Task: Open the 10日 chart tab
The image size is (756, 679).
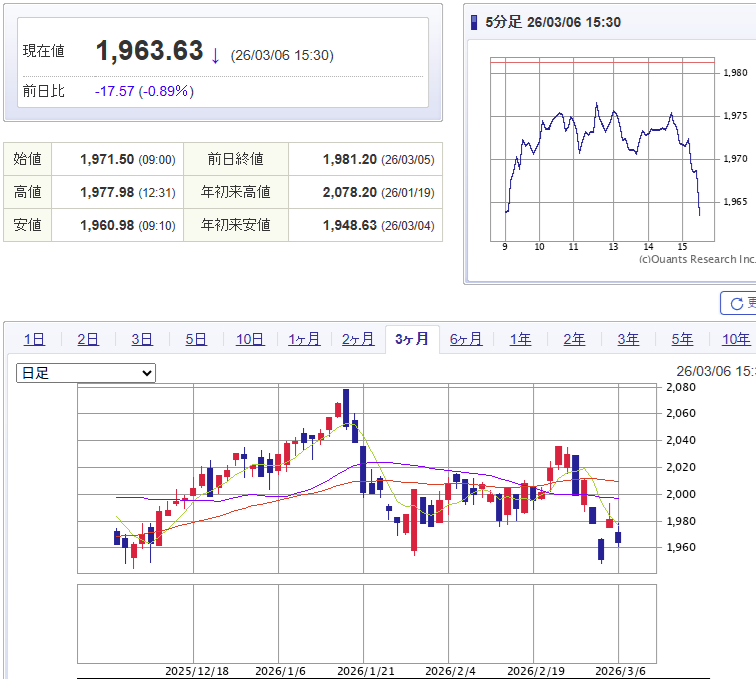Action: [250, 339]
